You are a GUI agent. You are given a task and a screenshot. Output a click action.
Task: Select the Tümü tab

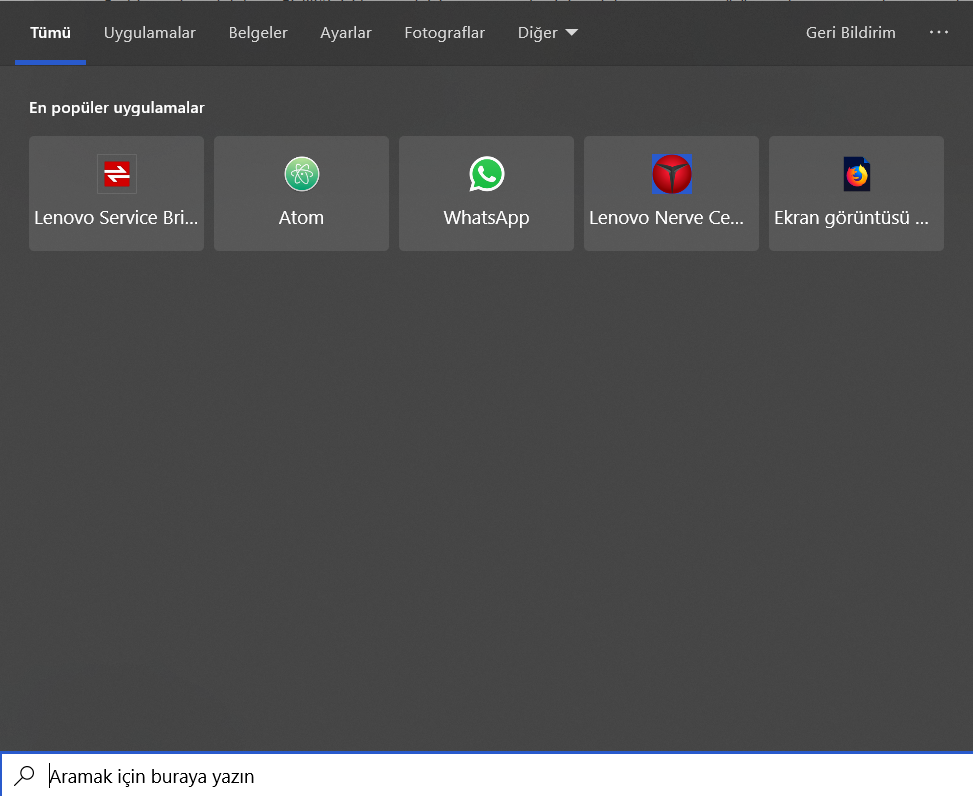[x=50, y=33]
